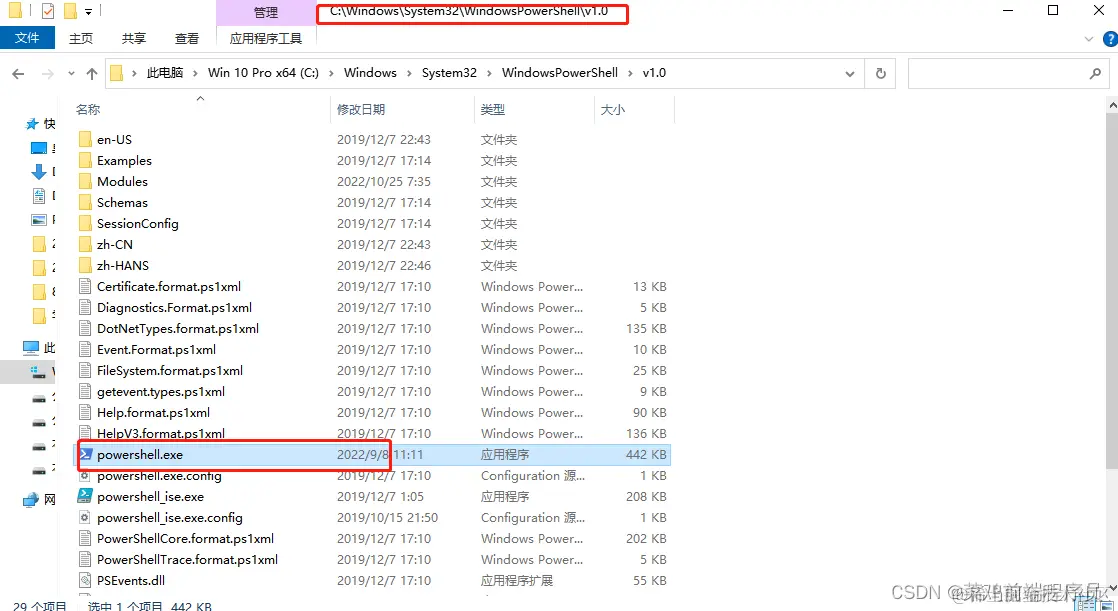Click the properties checkmark quick access icon
The image size is (1118, 611).
tap(48, 11)
